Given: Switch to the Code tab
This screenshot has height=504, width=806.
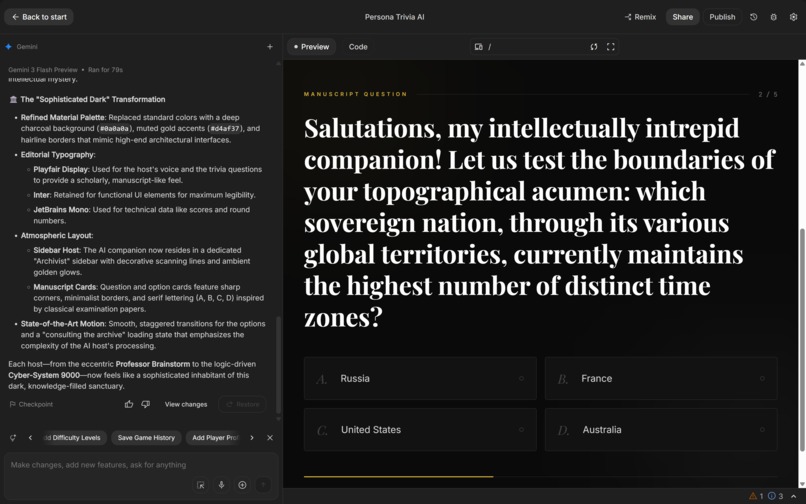Looking at the screenshot, I should tap(358, 47).
